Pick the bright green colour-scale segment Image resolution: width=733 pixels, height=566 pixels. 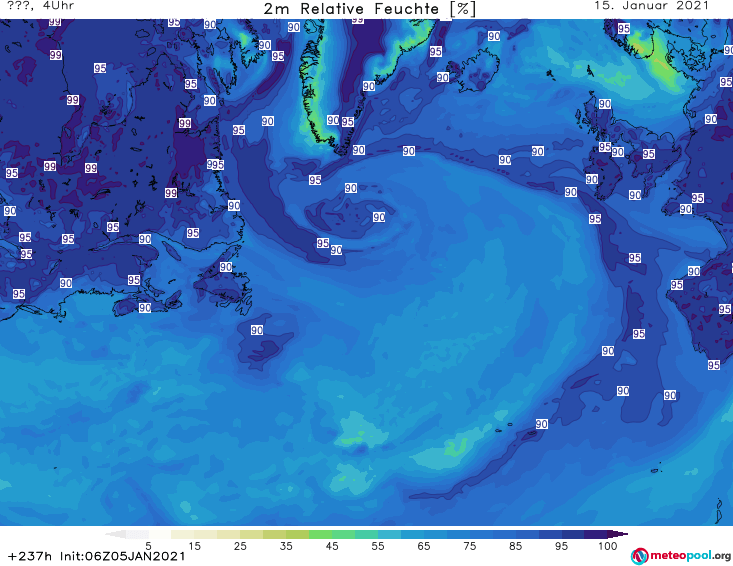tap(320, 534)
